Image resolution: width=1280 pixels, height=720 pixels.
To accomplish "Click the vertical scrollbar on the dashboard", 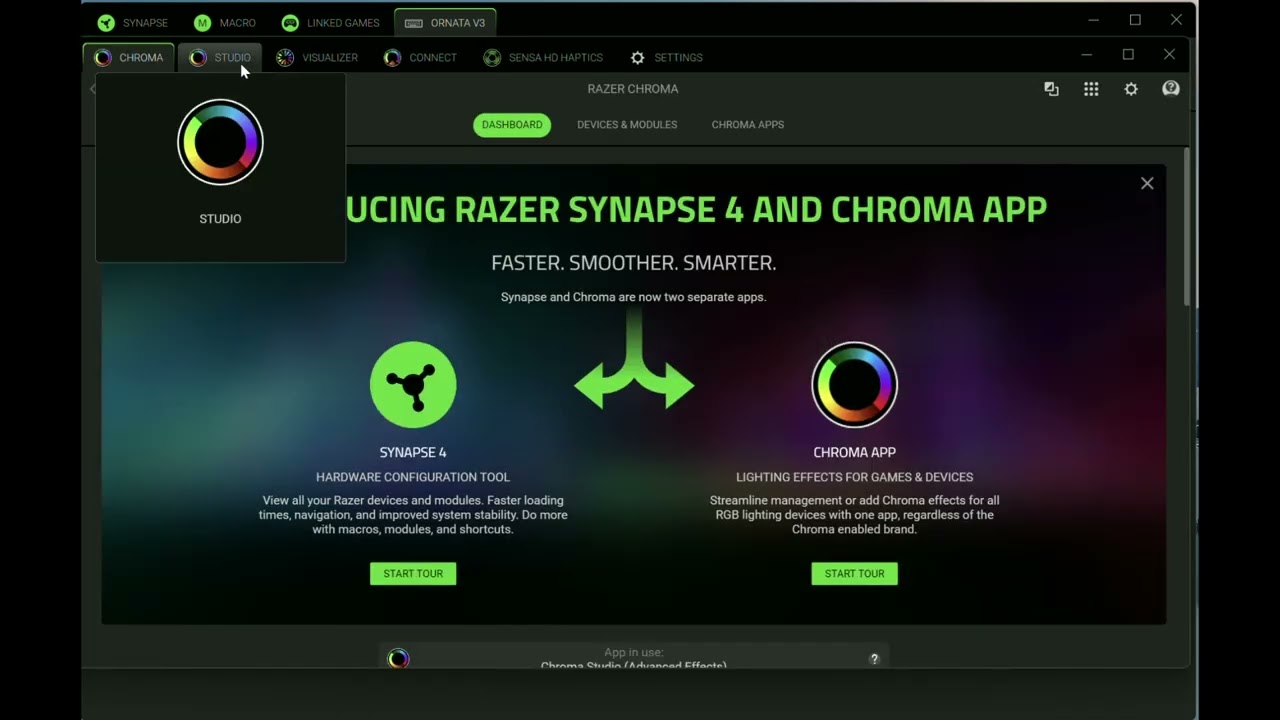I will click(x=1186, y=227).
